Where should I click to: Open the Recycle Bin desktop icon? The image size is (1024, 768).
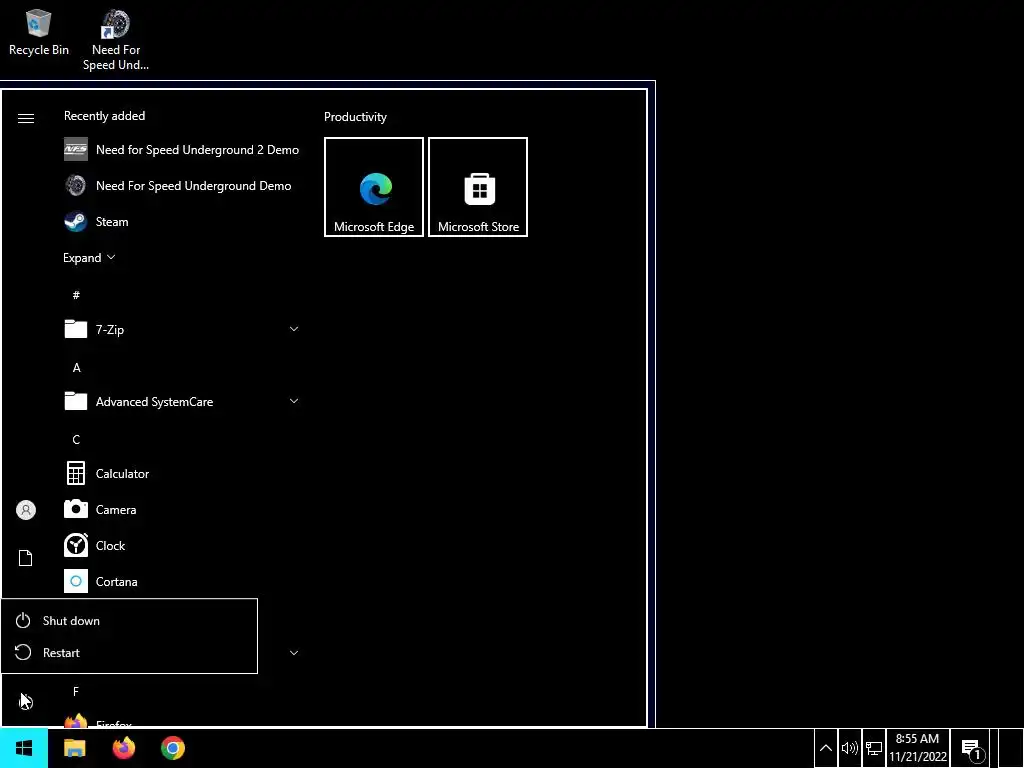pos(39,33)
